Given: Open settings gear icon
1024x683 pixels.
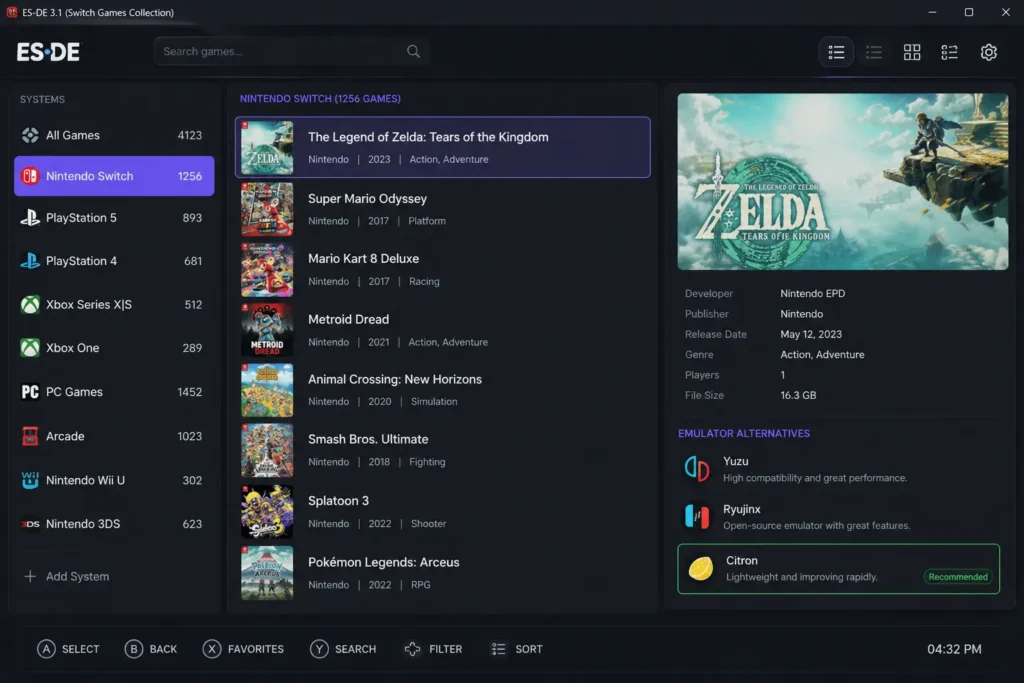Looking at the screenshot, I should [989, 52].
